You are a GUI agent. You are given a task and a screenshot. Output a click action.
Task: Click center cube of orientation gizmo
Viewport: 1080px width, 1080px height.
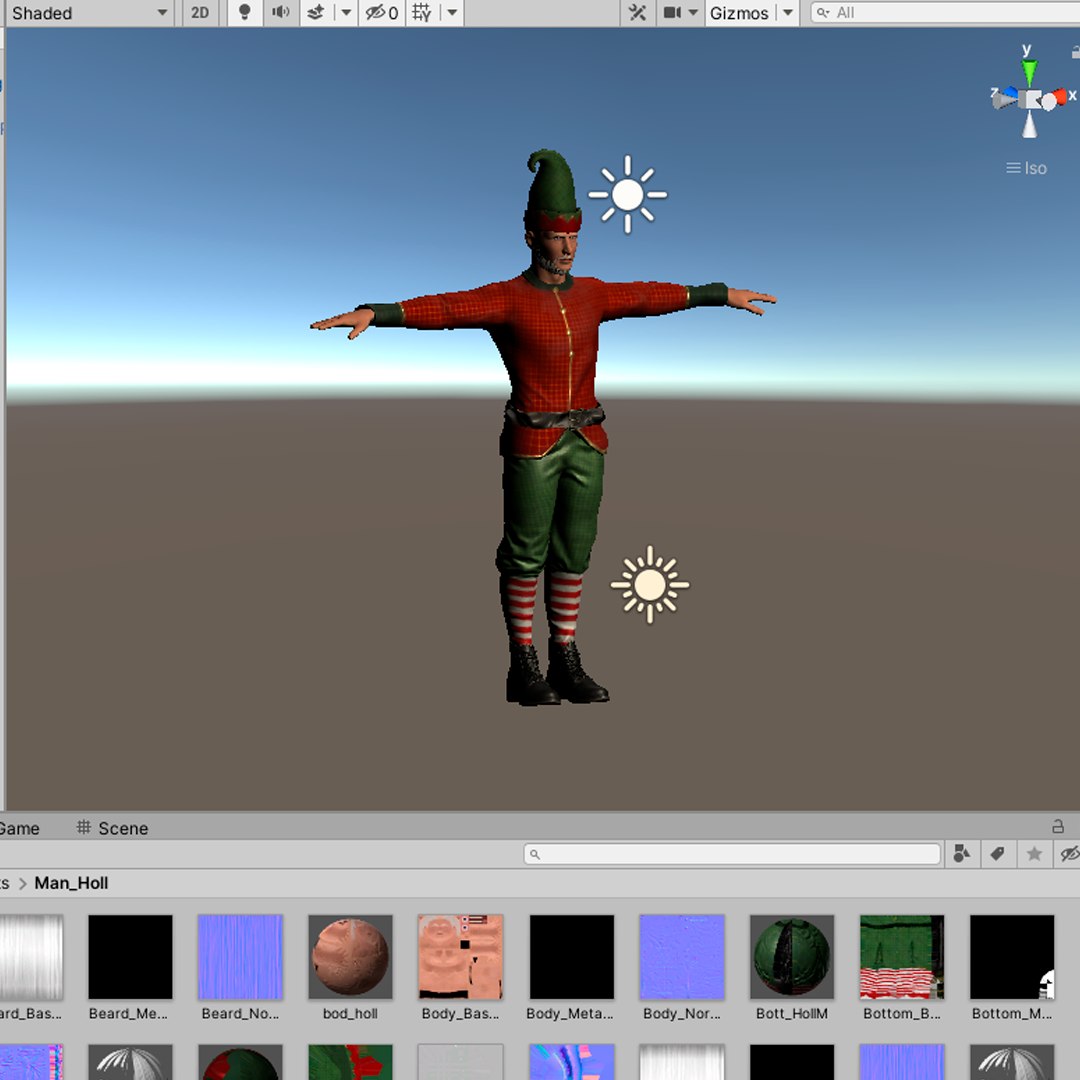[x=1032, y=101]
